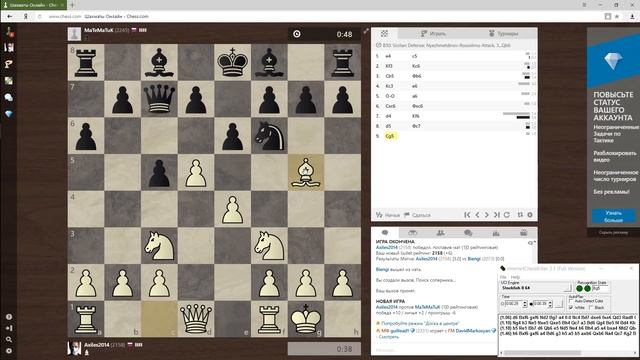Click the opponent clock showing 0:48
Viewport: 640px width, 360px height.
324,34
